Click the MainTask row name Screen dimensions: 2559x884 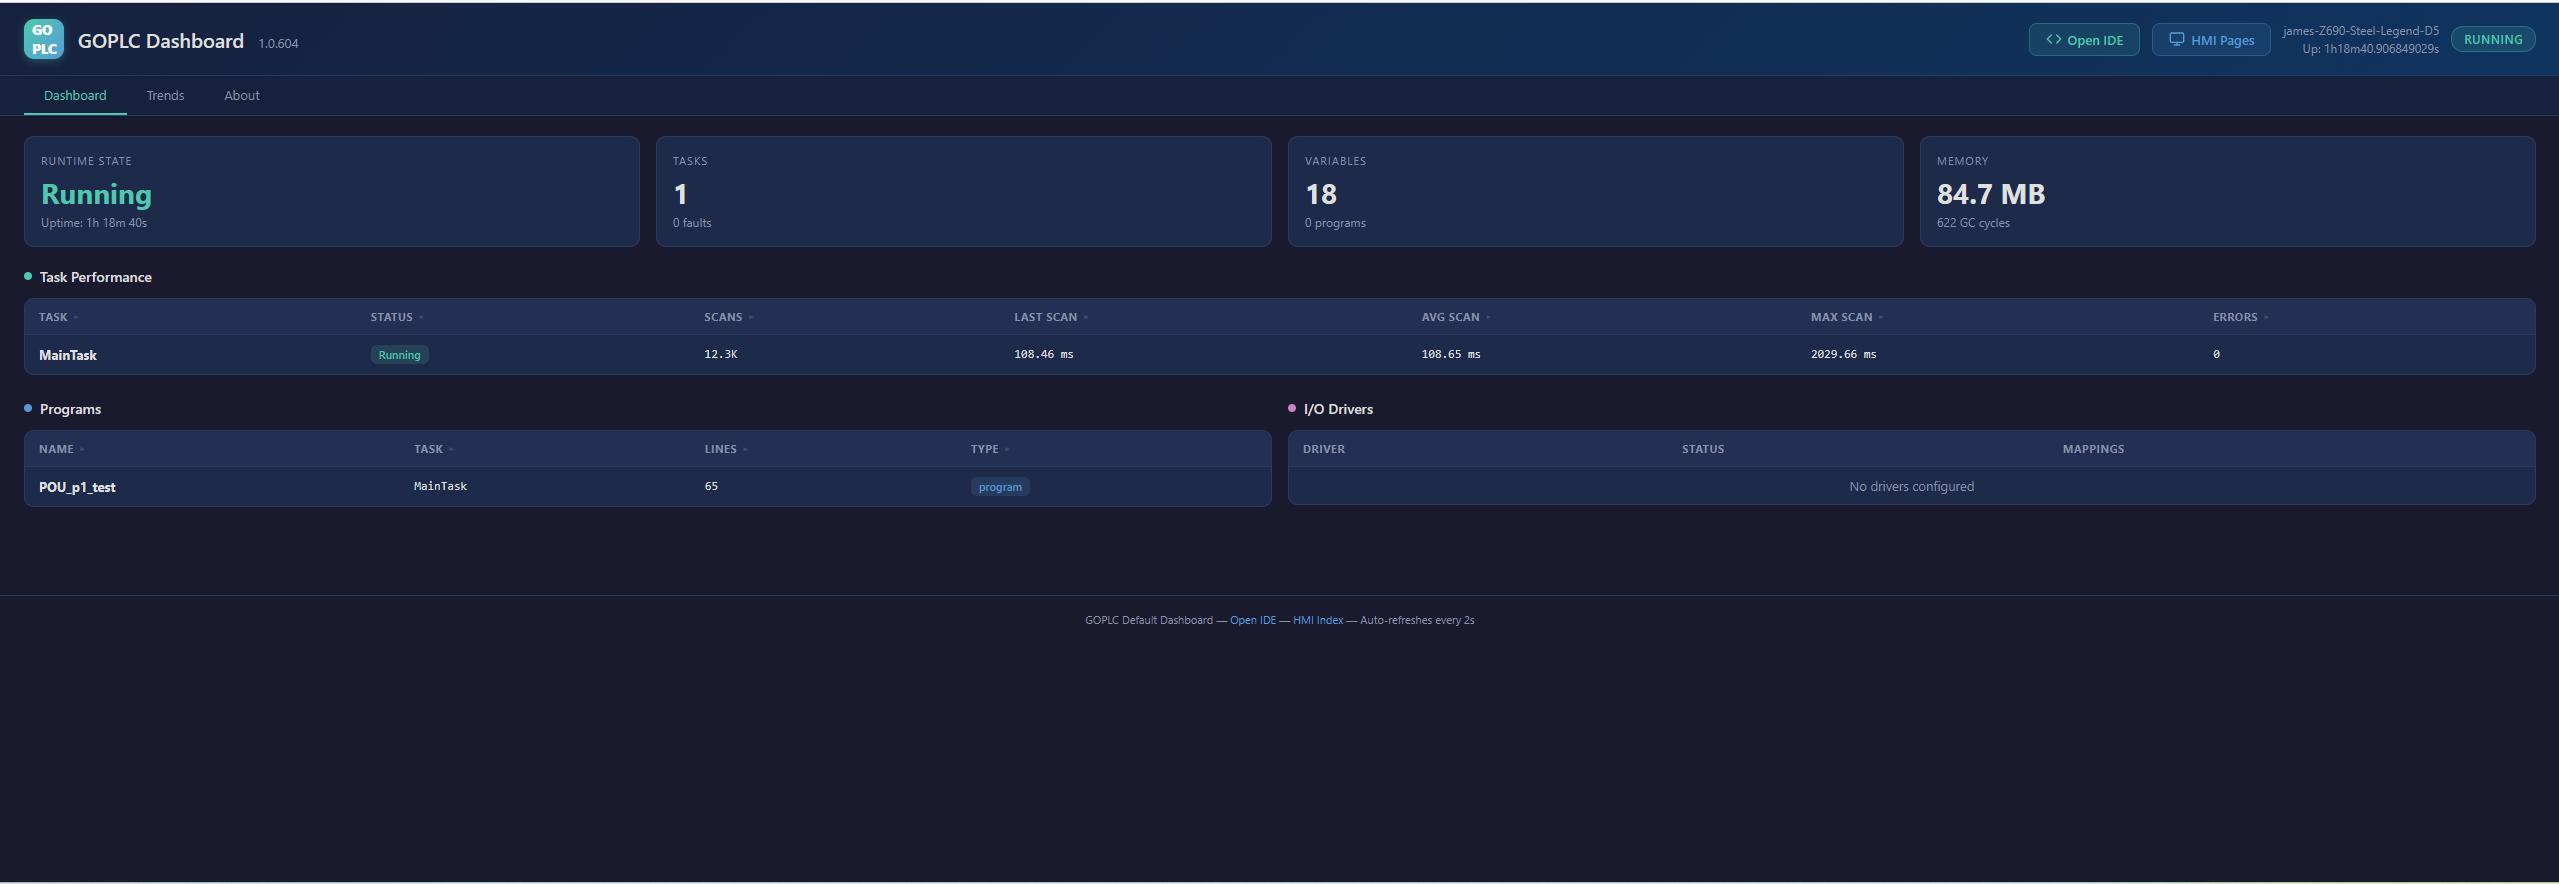point(68,355)
